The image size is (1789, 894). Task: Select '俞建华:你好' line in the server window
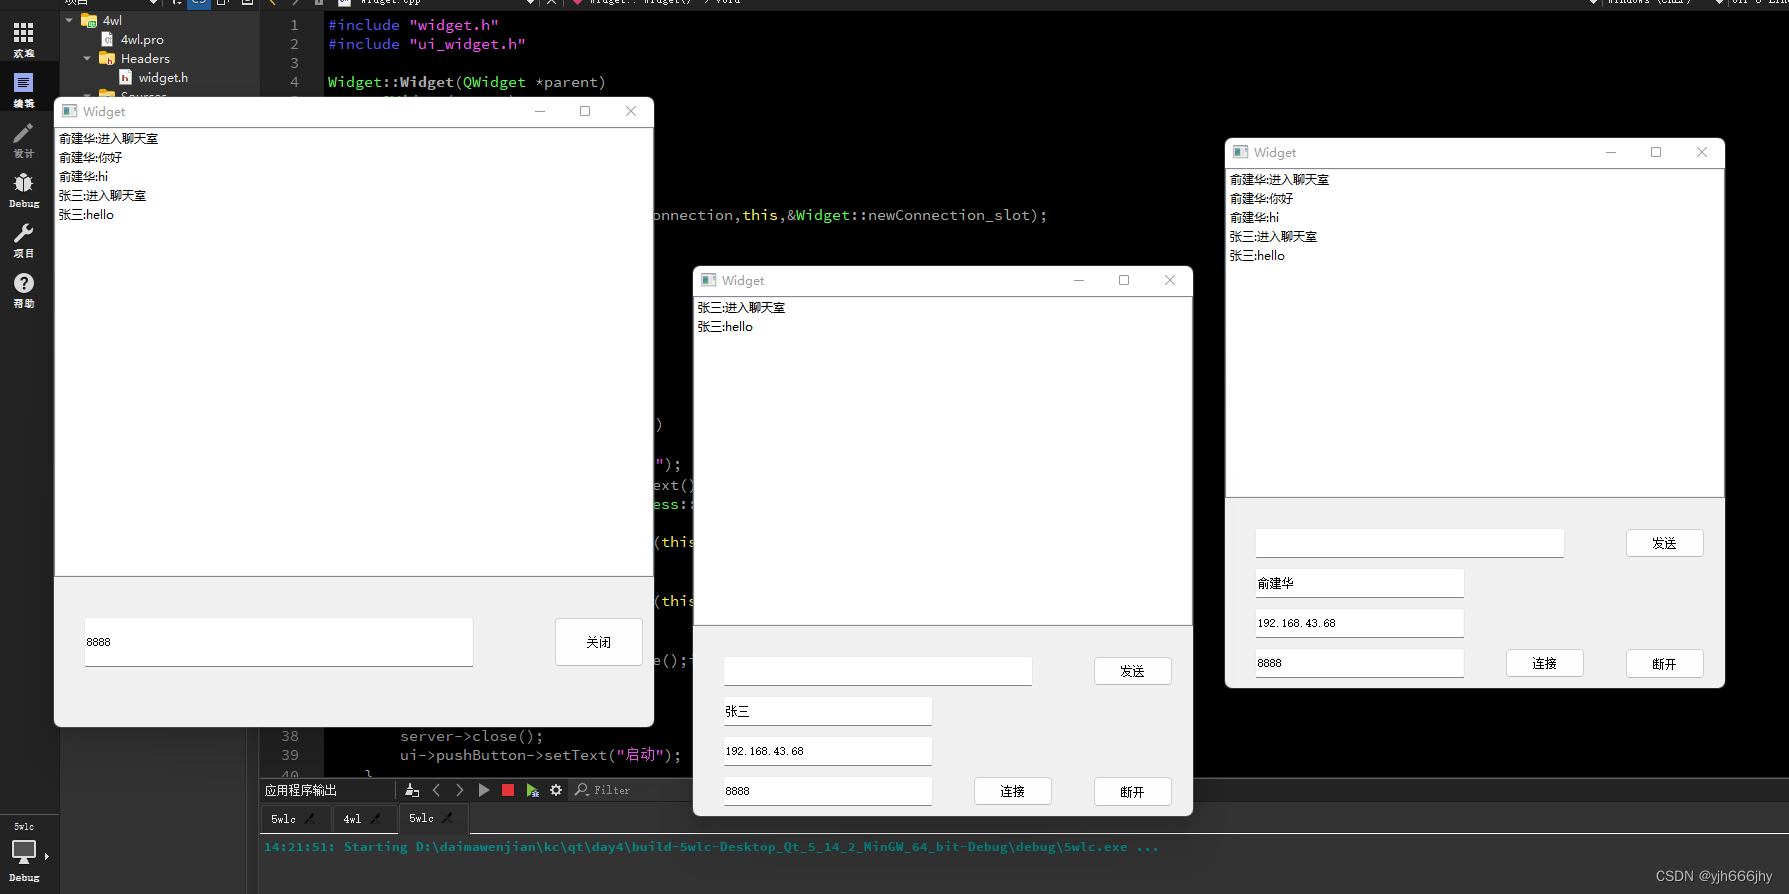pyautogui.click(x=91, y=158)
